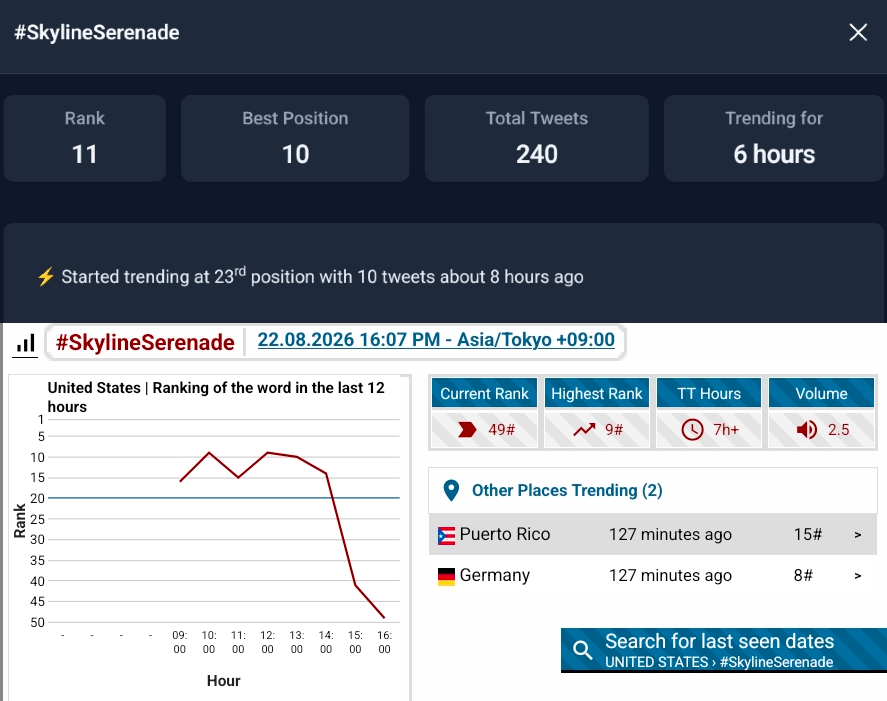Click the Started trending at 23rd position text
This screenshot has width=887, height=701.
pyautogui.click(x=322, y=277)
